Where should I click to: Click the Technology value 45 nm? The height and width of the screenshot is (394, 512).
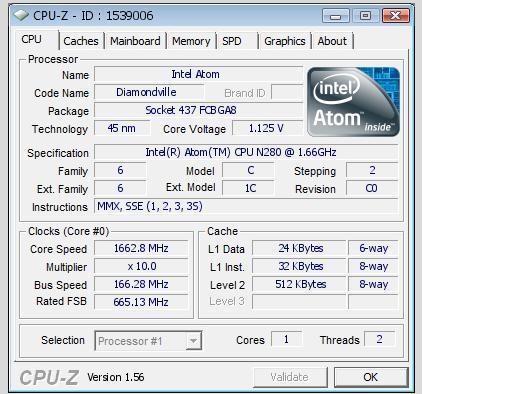[122, 128]
